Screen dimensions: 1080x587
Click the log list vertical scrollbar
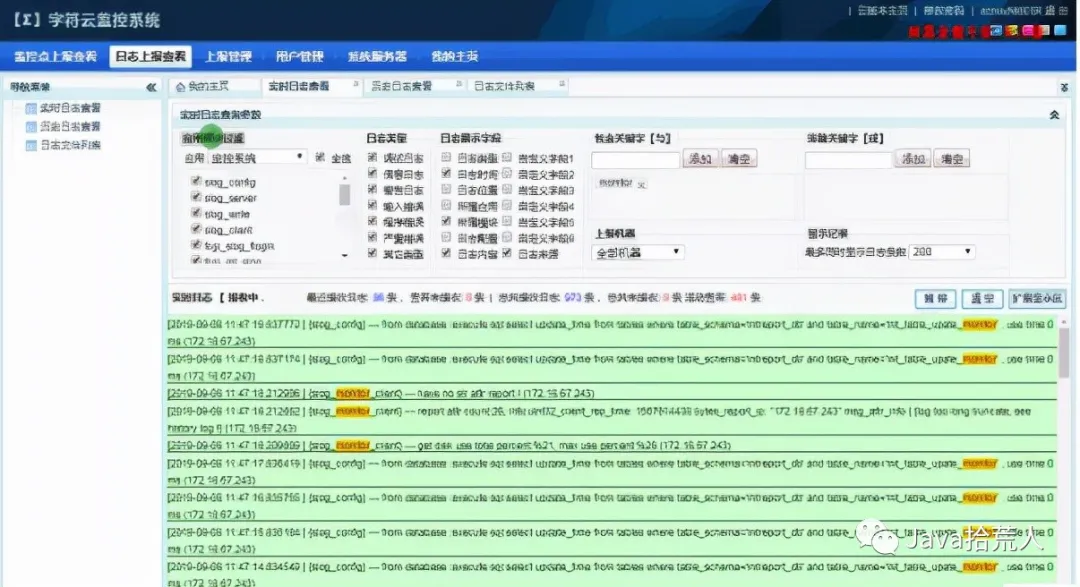1064,353
